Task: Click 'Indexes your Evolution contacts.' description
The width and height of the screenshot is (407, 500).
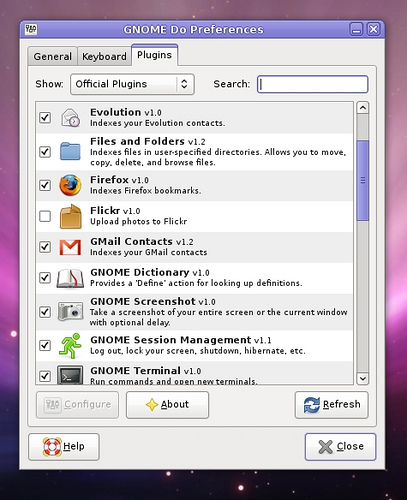Action: point(158,123)
